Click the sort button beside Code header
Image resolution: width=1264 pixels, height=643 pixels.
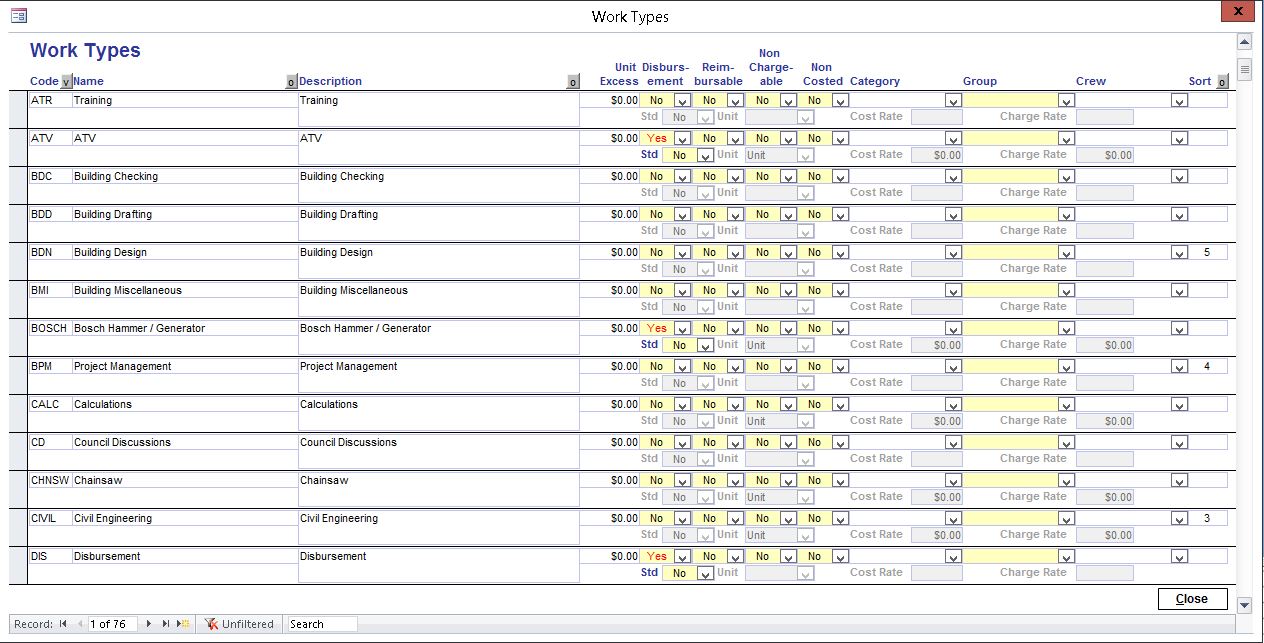tap(66, 82)
